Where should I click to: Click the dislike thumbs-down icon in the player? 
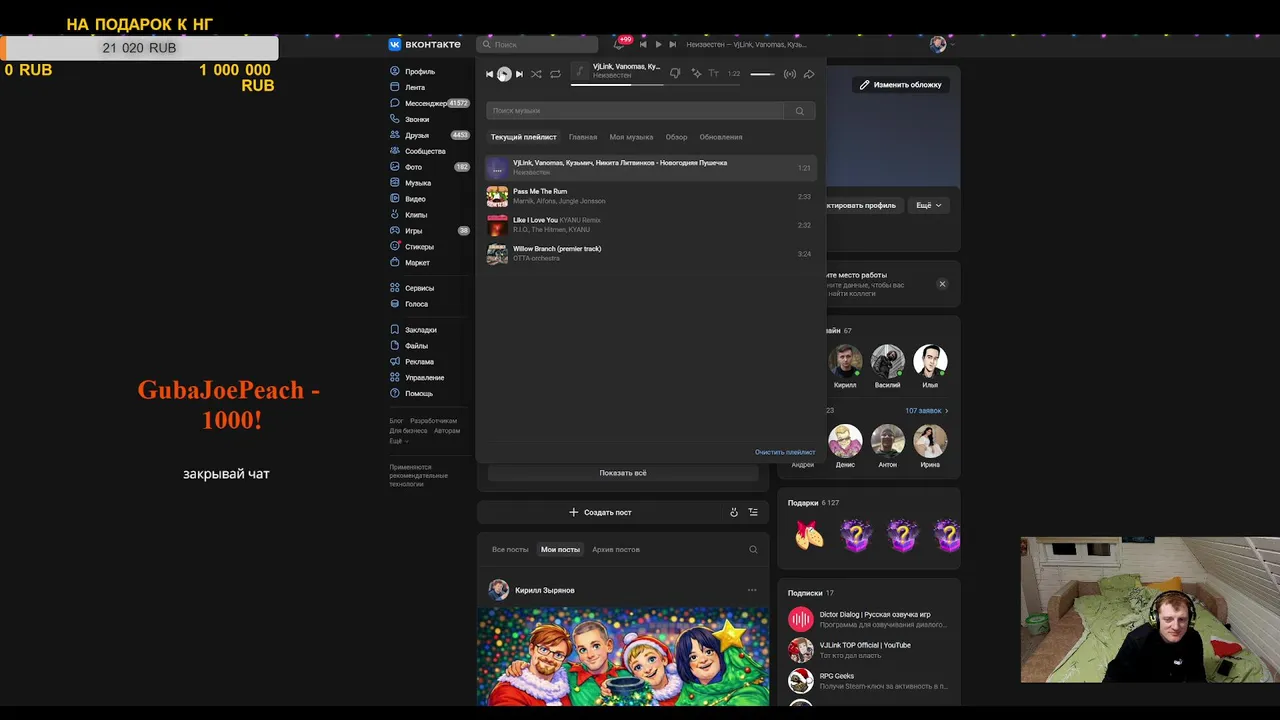(x=675, y=74)
